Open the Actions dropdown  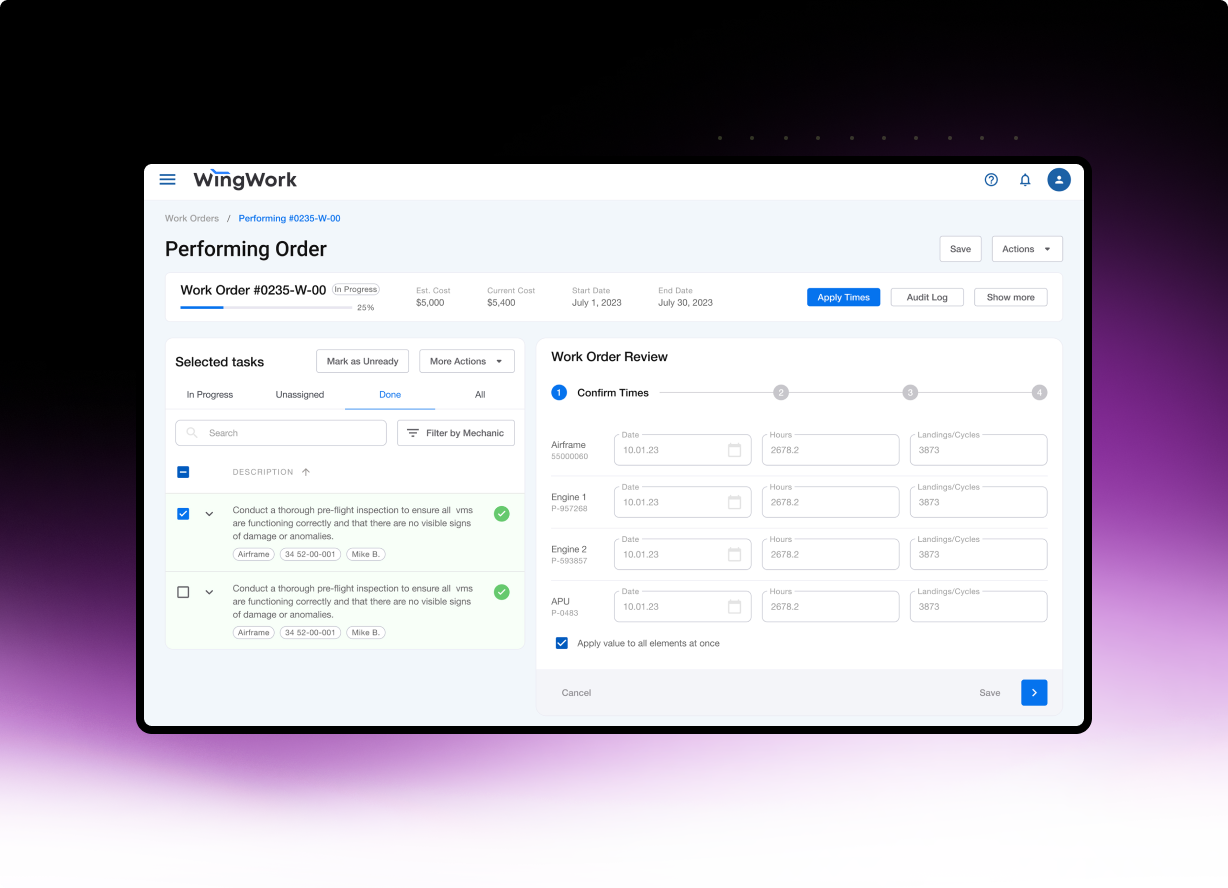[1026, 249]
